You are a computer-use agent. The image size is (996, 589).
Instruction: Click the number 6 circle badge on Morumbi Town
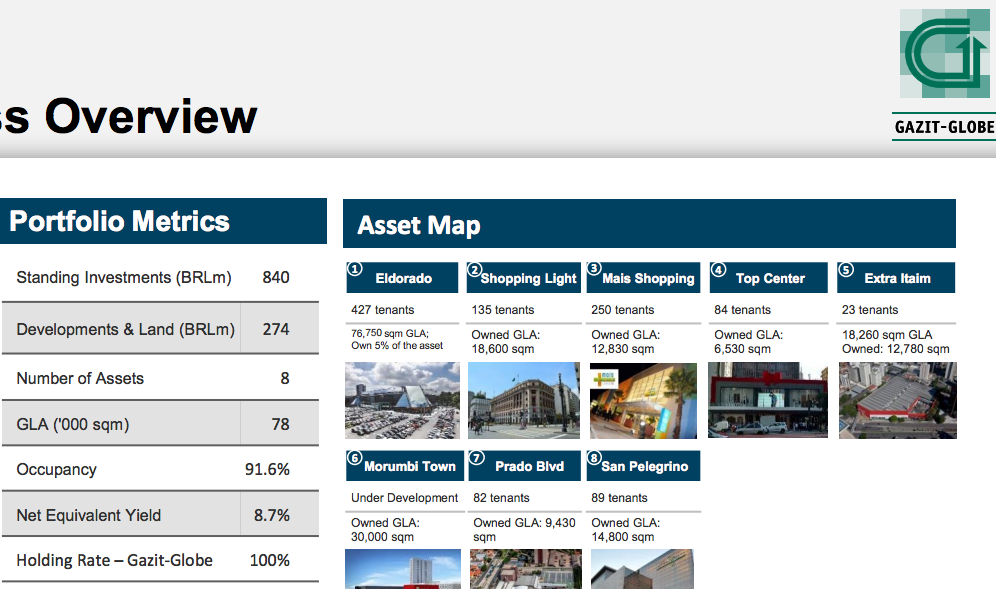pyautogui.click(x=354, y=458)
